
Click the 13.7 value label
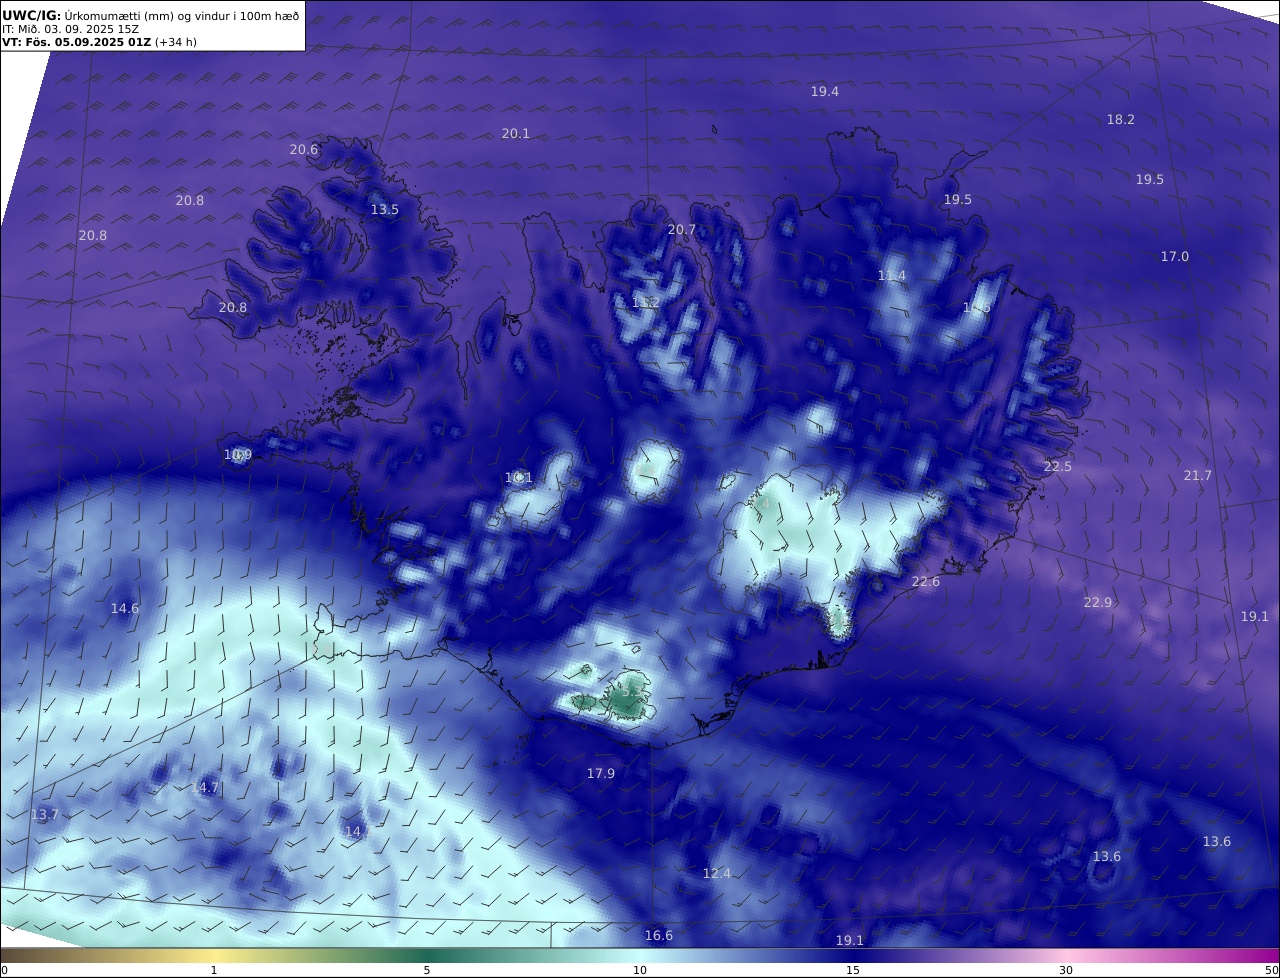tap(44, 814)
